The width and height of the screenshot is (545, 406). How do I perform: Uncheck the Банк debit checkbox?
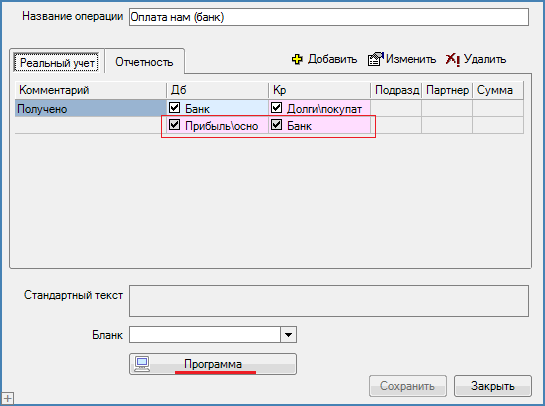pos(174,107)
